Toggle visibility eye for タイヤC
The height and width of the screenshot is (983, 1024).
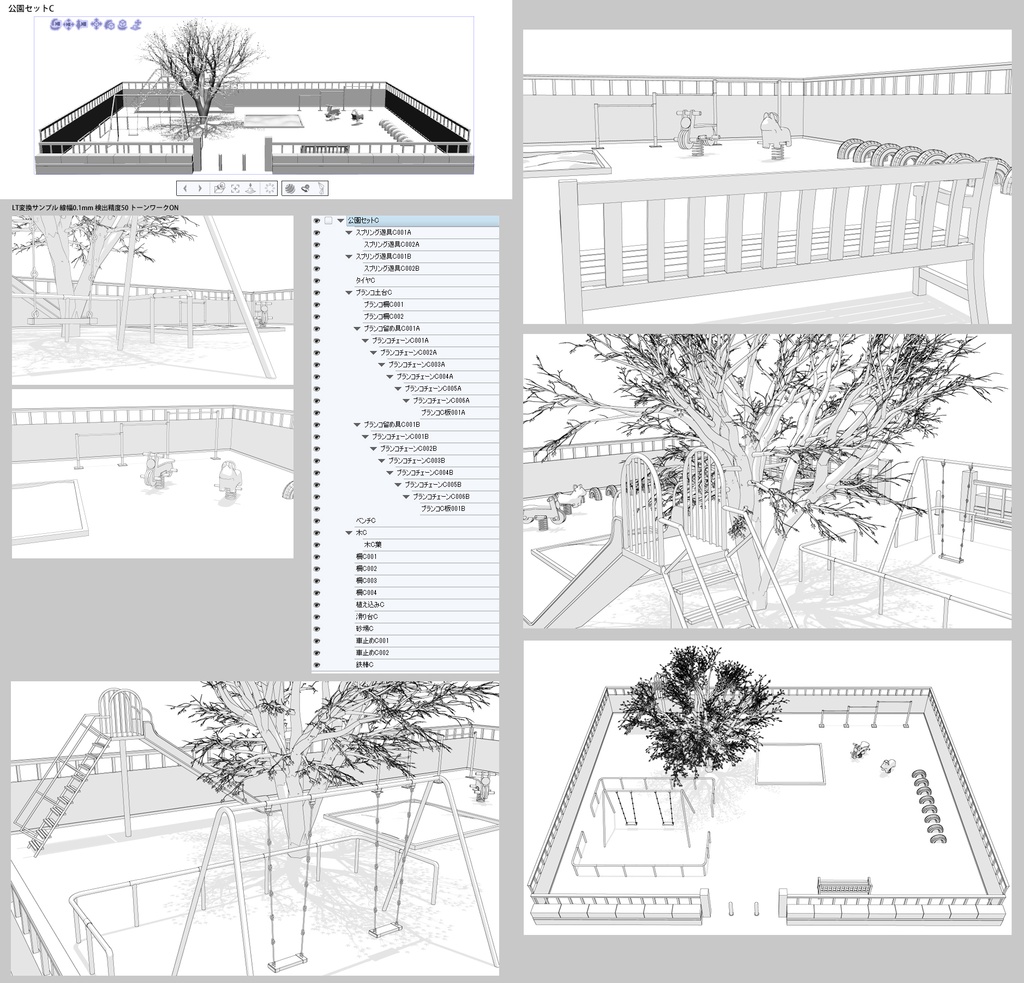(x=317, y=281)
